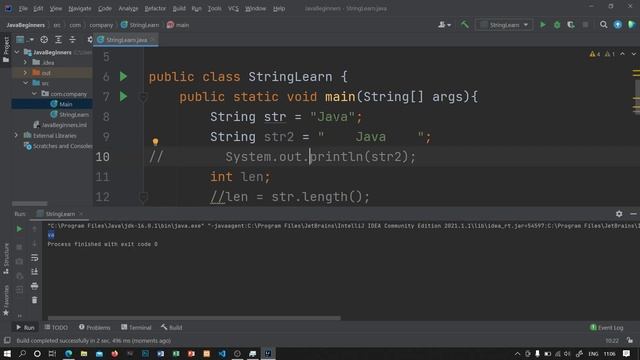This screenshot has width=640, height=360.
Task: Collapse the src folder node
Action: coord(25,83)
